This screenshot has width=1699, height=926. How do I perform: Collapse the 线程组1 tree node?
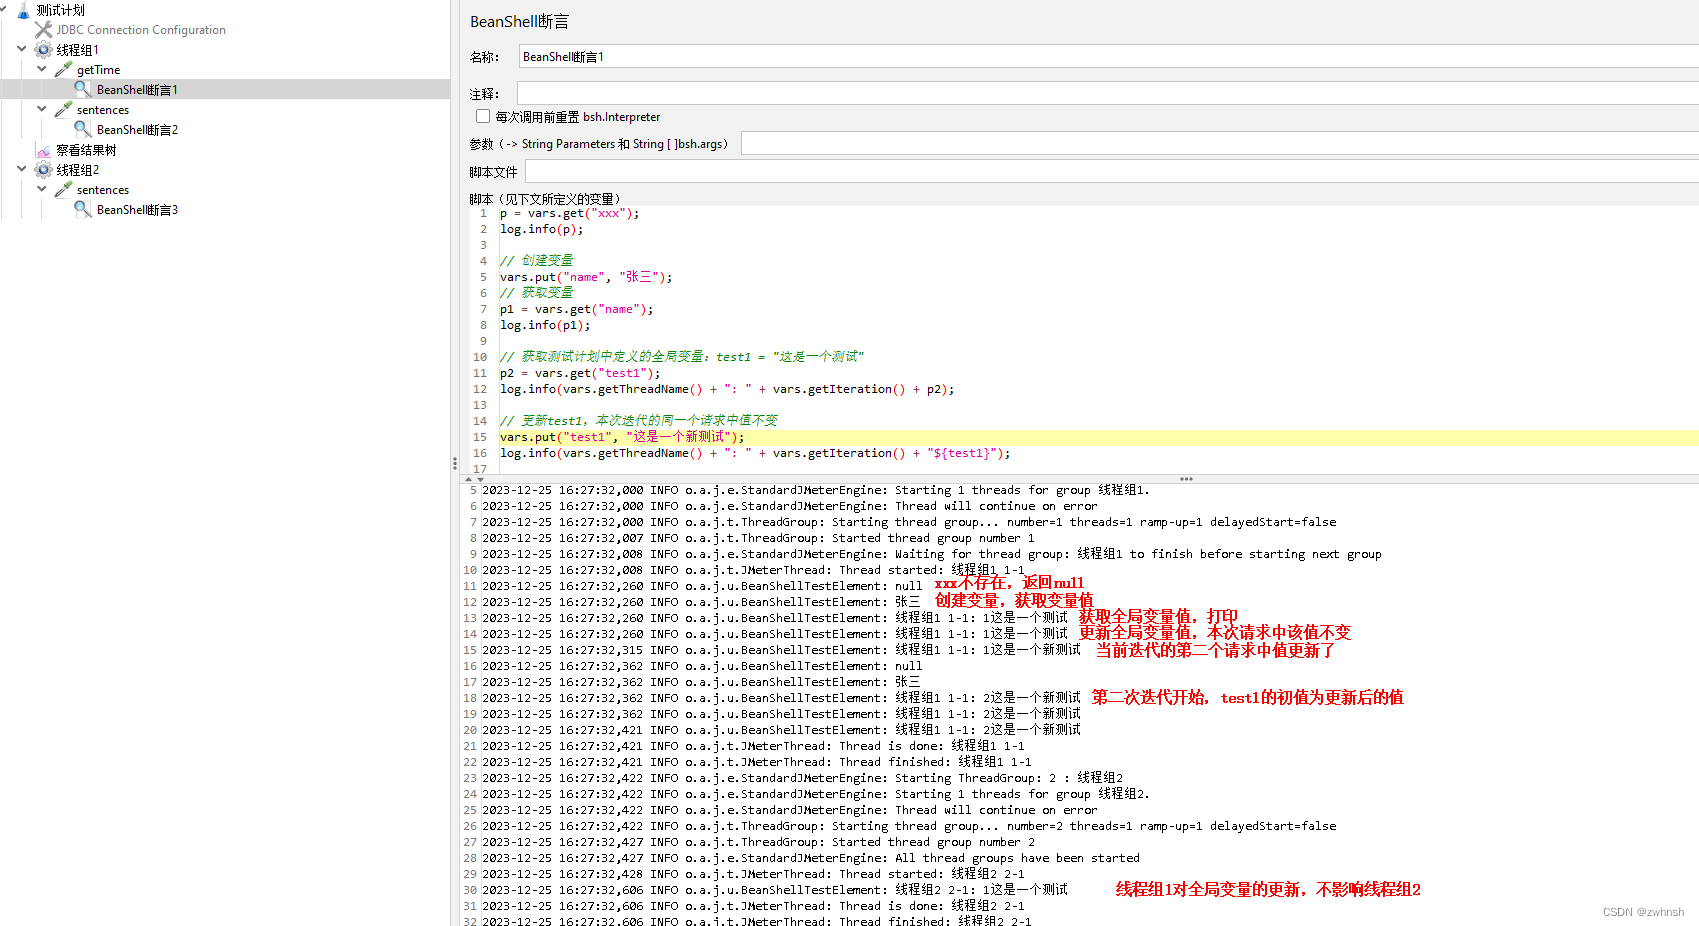[22, 49]
